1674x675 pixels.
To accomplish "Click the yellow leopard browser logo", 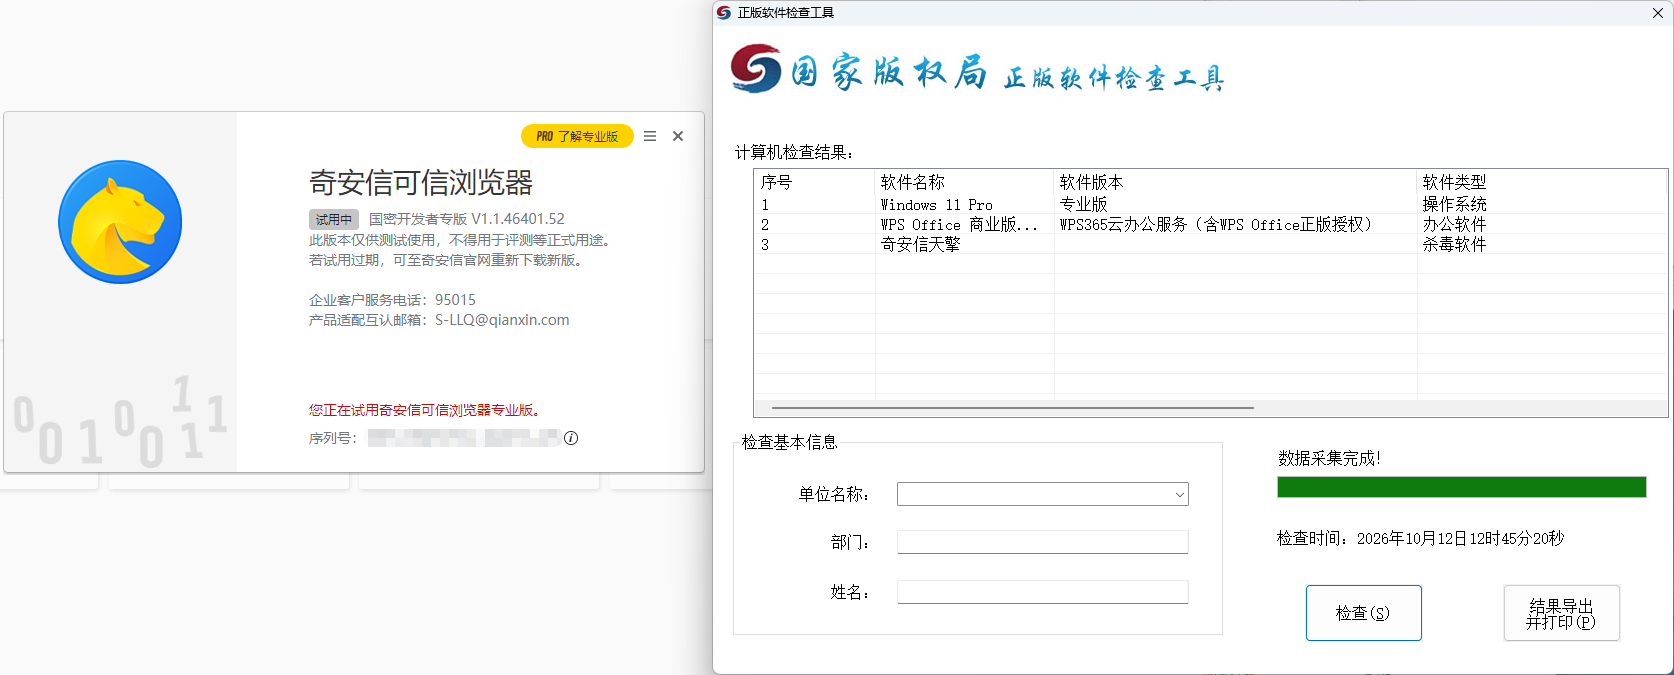I will point(120,222).
